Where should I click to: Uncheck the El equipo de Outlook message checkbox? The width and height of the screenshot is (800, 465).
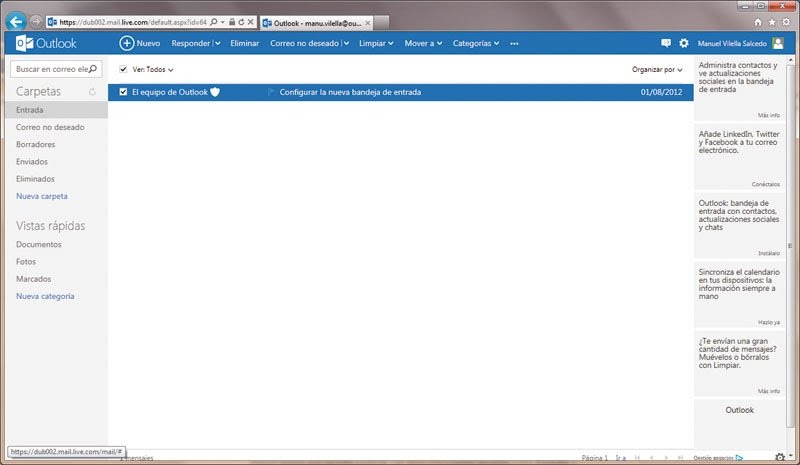point(123,92)
